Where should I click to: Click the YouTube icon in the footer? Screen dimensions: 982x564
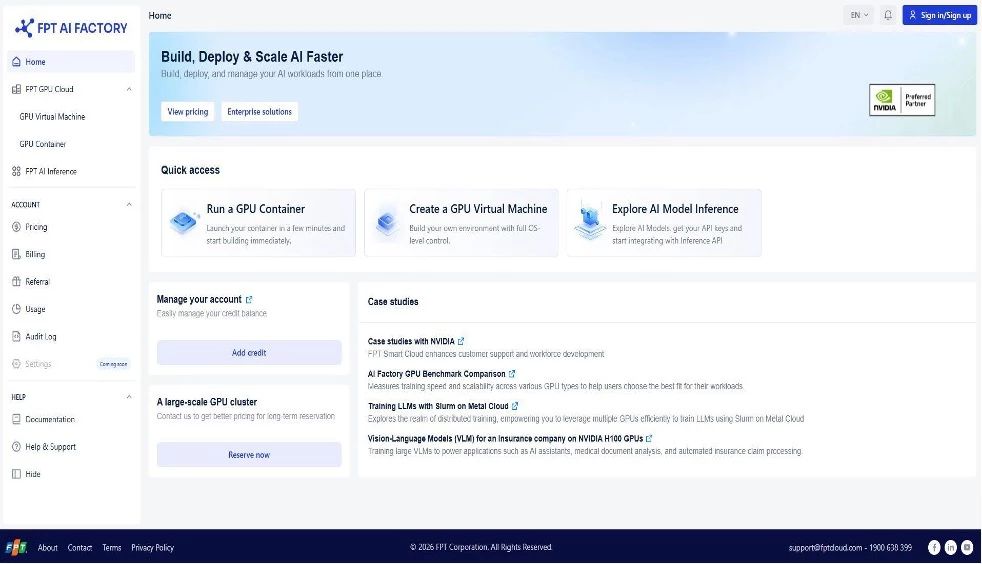(x=968, y=548)
